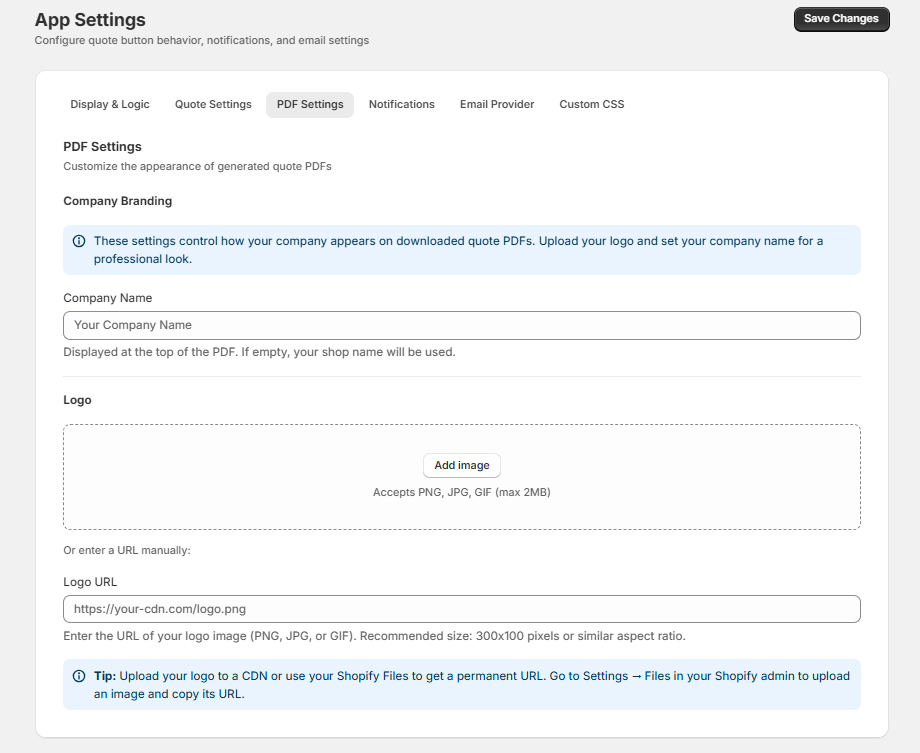
Task: Open the Quote Settings tab
Action: click(x=213, y=104)
